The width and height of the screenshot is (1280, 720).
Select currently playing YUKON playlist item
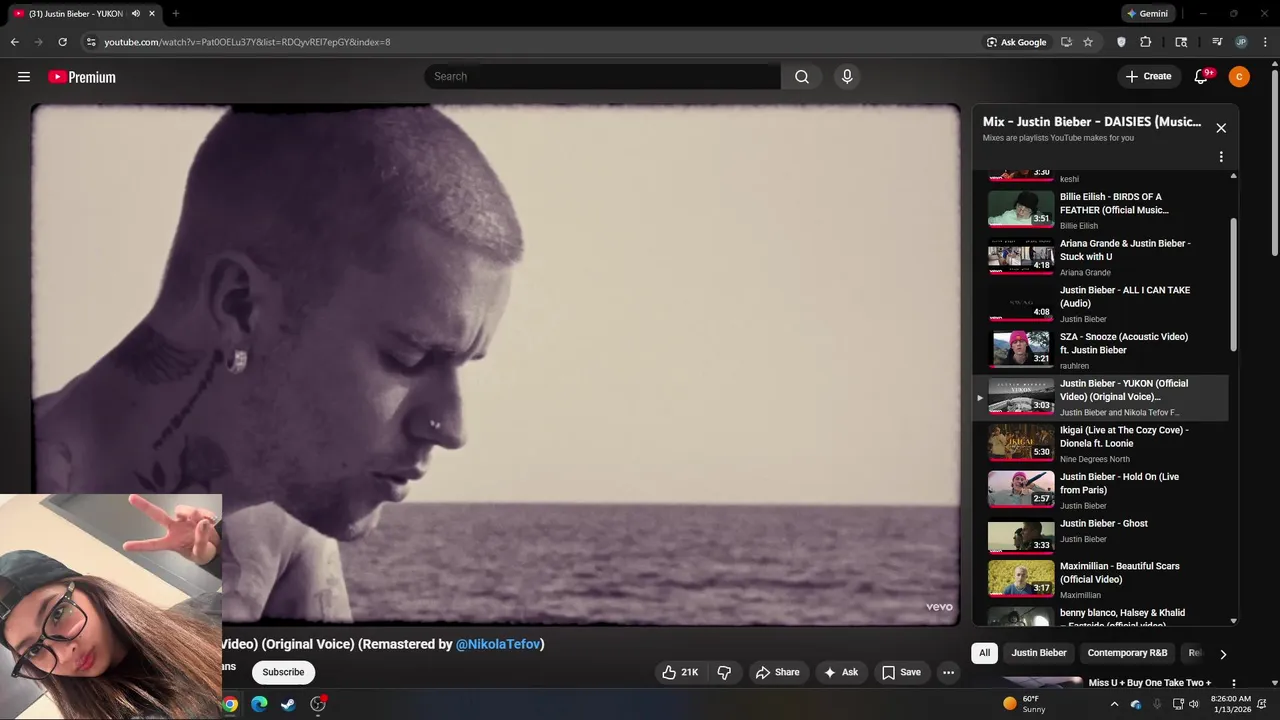point(1100,397)
